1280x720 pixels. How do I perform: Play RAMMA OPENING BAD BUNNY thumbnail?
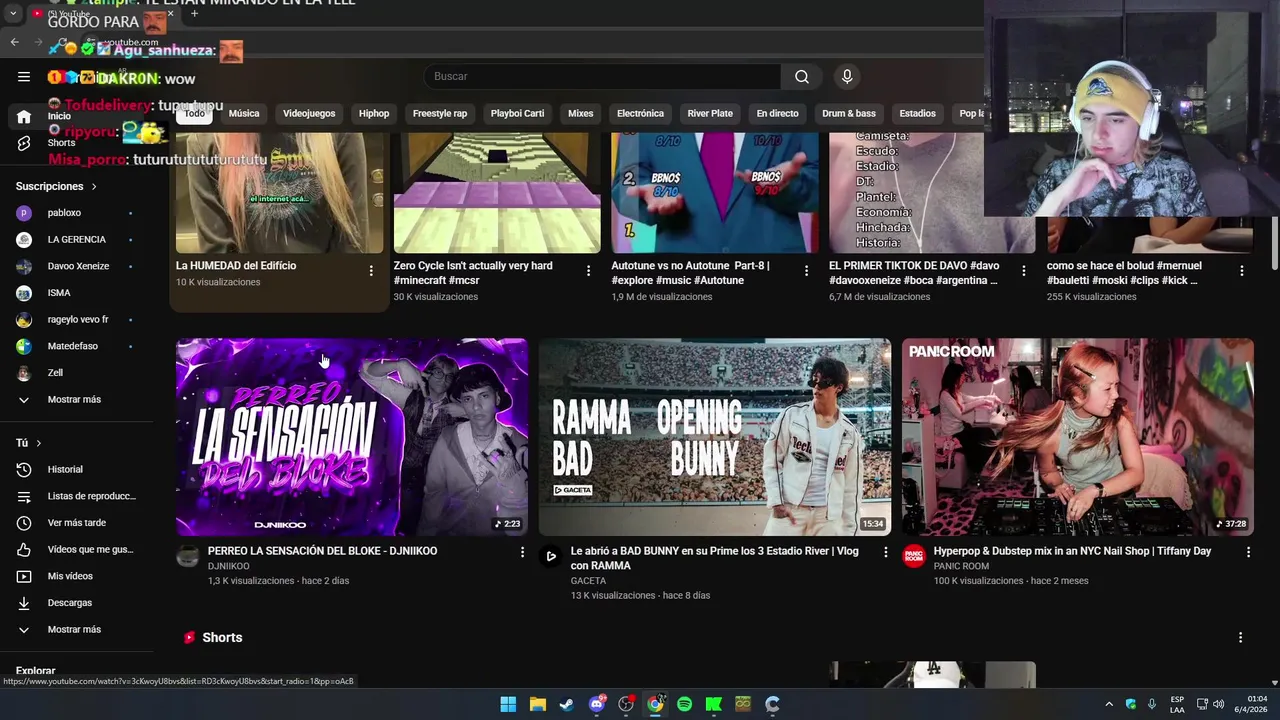tap(715, 437)
